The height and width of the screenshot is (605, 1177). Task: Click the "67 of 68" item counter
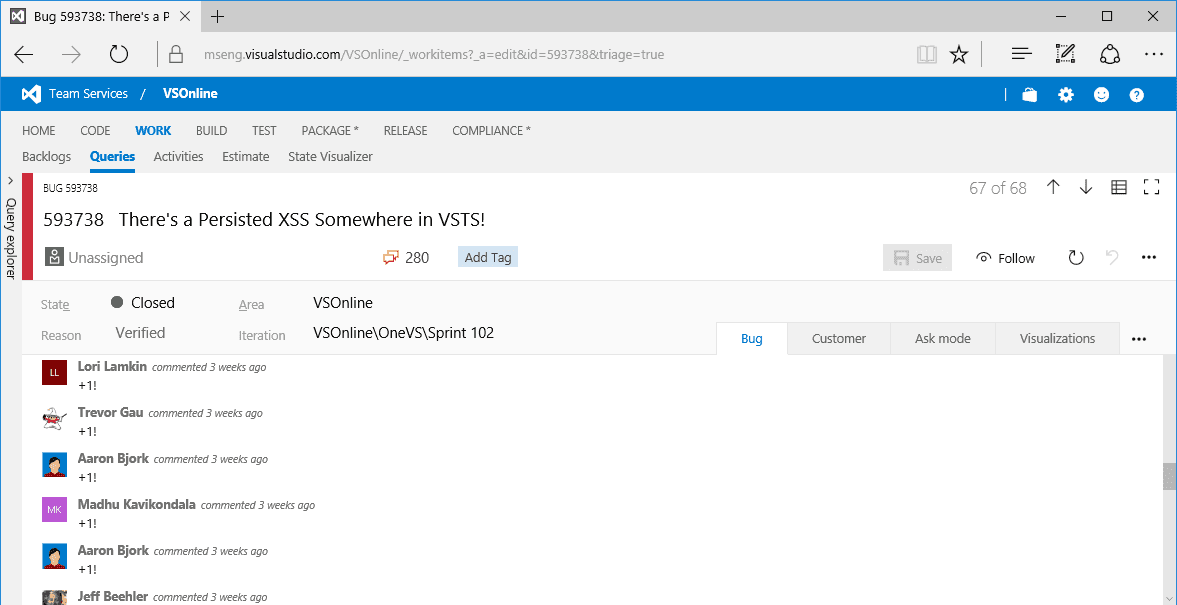point(998,188)
